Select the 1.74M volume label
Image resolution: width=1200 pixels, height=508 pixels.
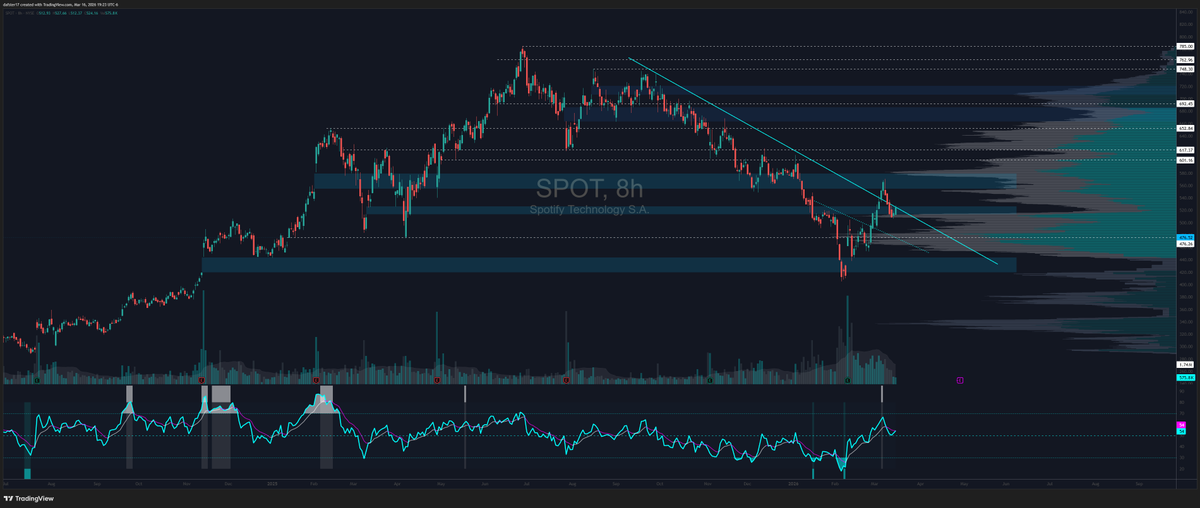pyautogui.click(x=1185, y=365)
